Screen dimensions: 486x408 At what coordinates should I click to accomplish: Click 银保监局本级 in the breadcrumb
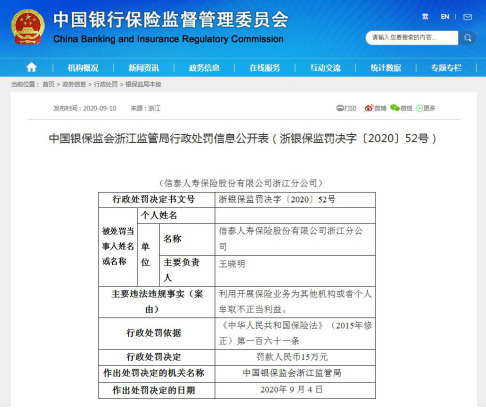(x=143, y=84)
